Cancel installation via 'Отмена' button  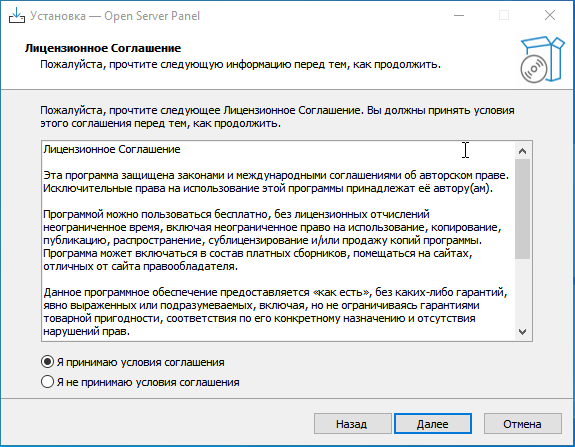tap(523, 424)
